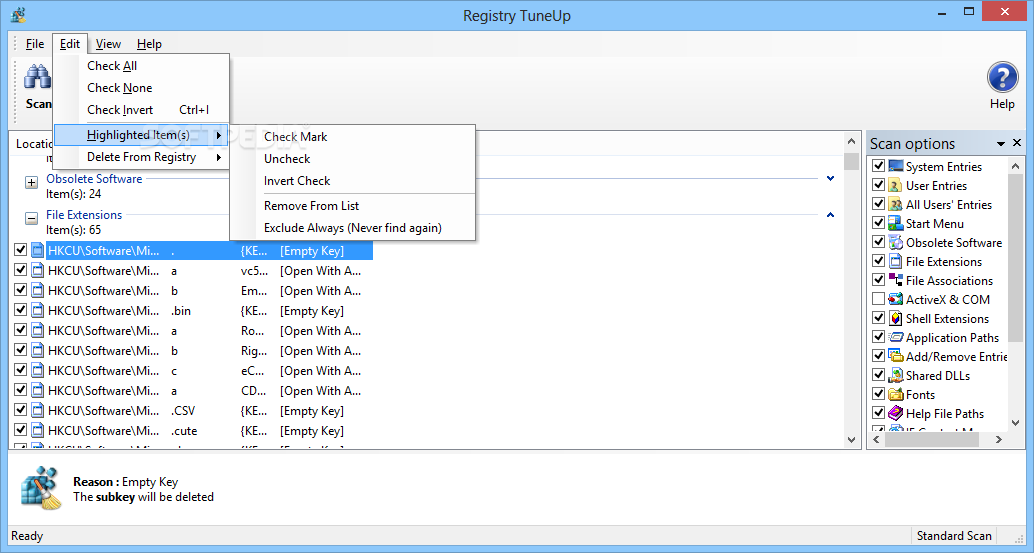This screenshot has height=553, width=1034.
Task: Collapse the File Extensions group with minus box
Action: [x=31, y=218]
